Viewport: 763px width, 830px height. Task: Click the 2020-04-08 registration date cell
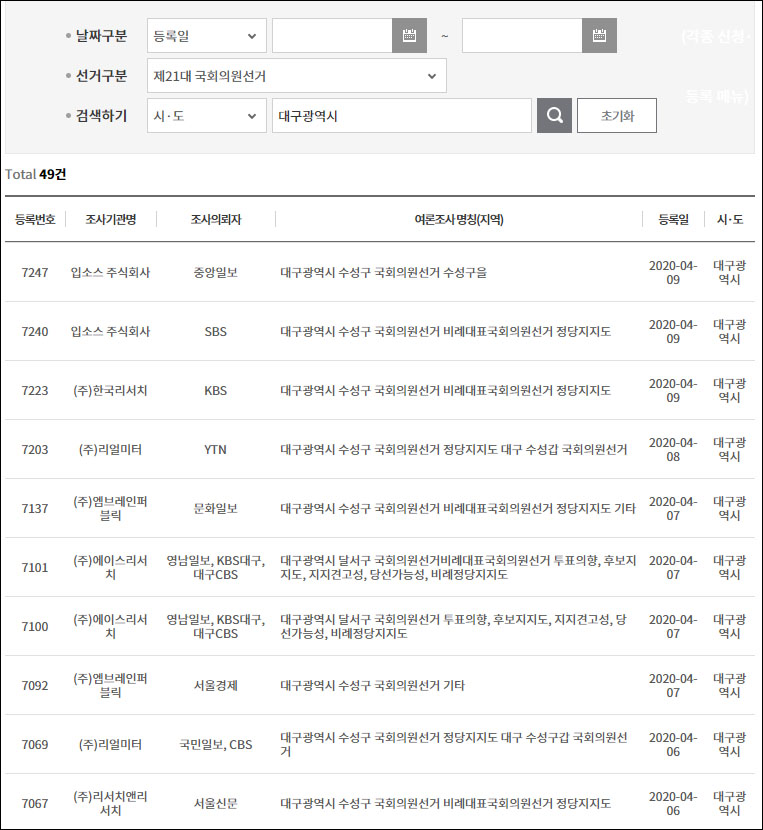[673, 449]
